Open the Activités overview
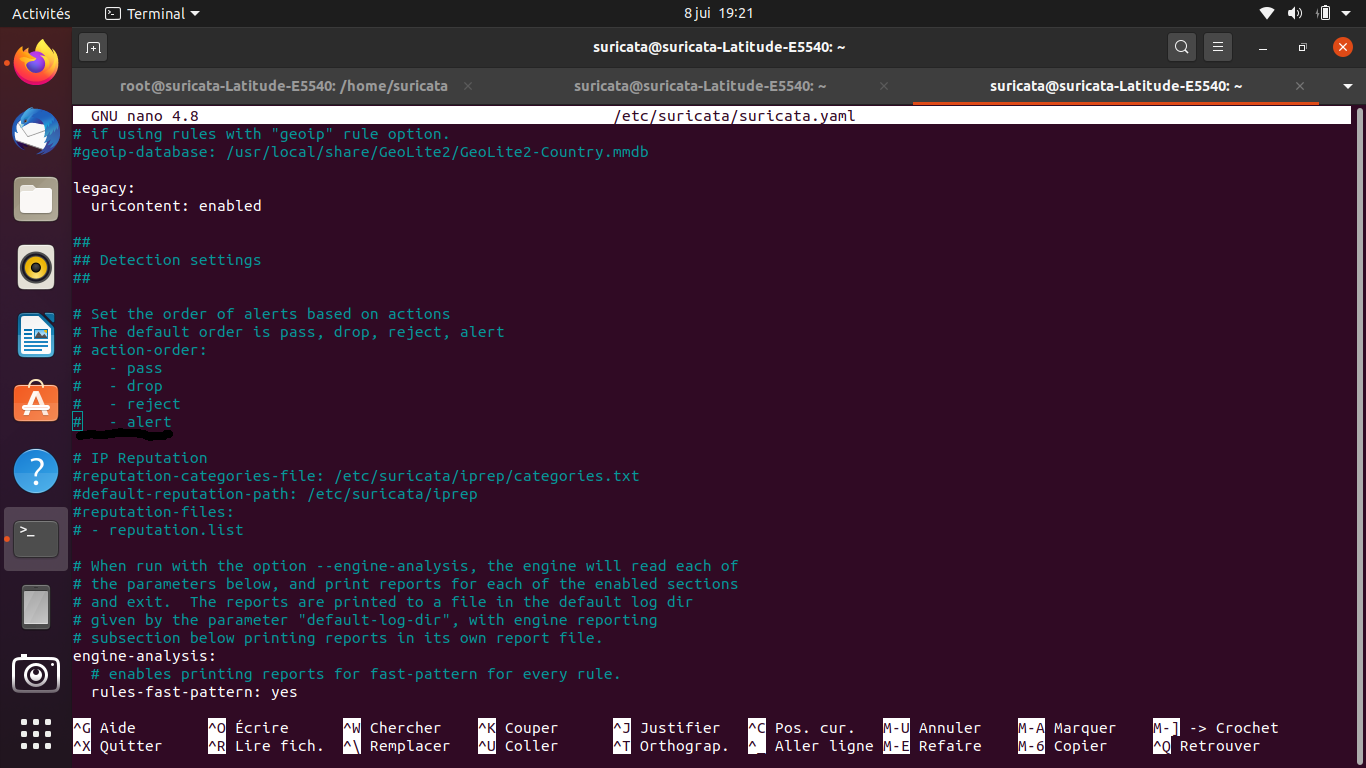This screenshot has height=768, width=1366. 40,14
